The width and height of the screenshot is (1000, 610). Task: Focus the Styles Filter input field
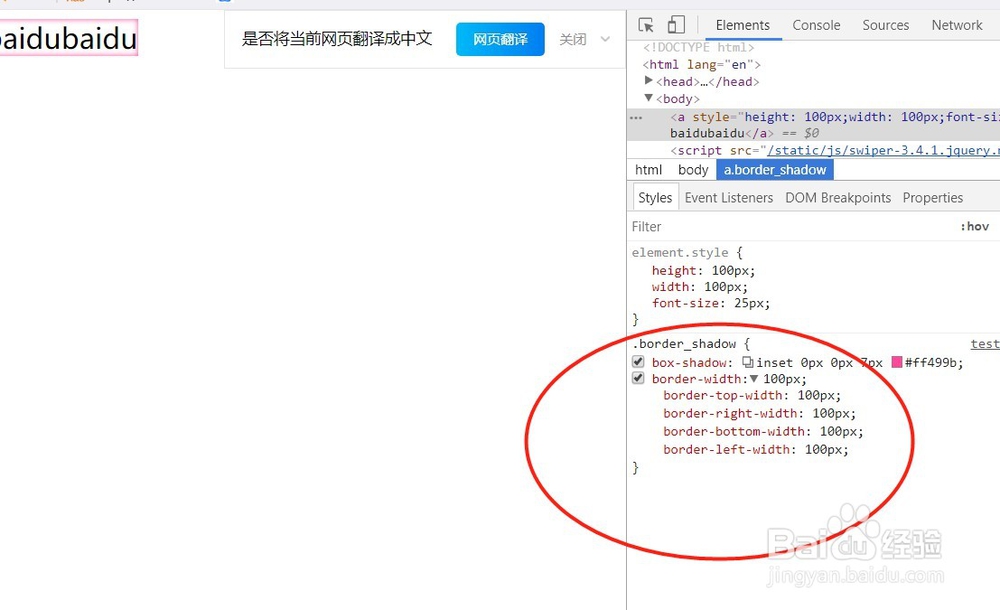[791, 227]
